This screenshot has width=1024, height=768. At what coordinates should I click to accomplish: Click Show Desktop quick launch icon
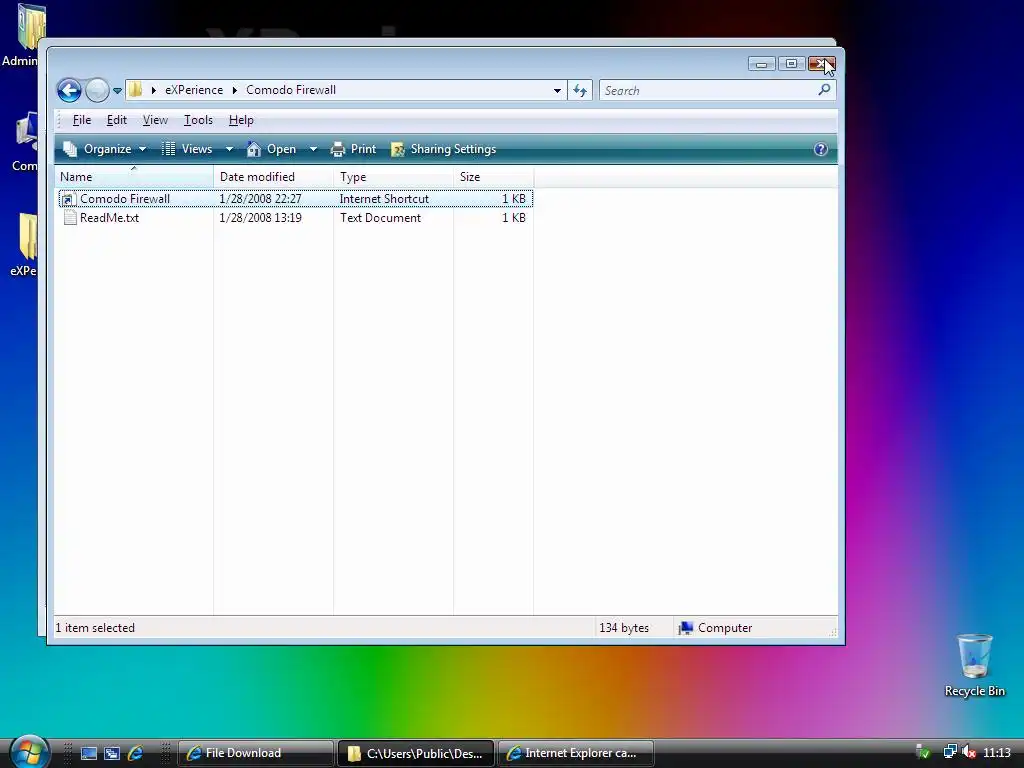click(89, 754)
